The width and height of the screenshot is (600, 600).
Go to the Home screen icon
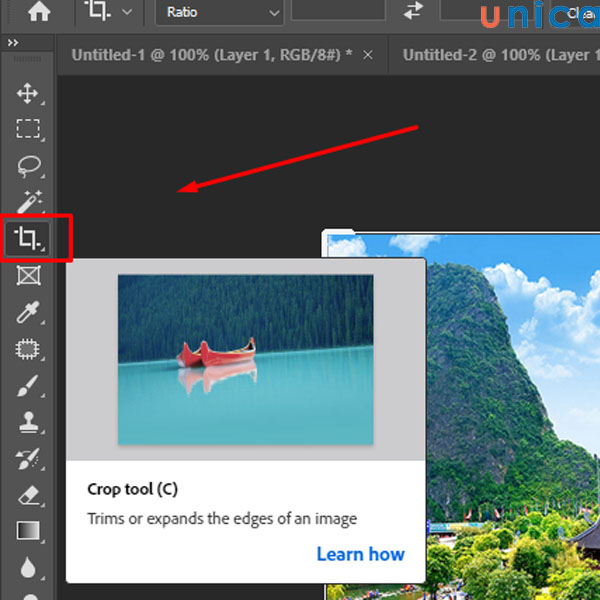39,11
